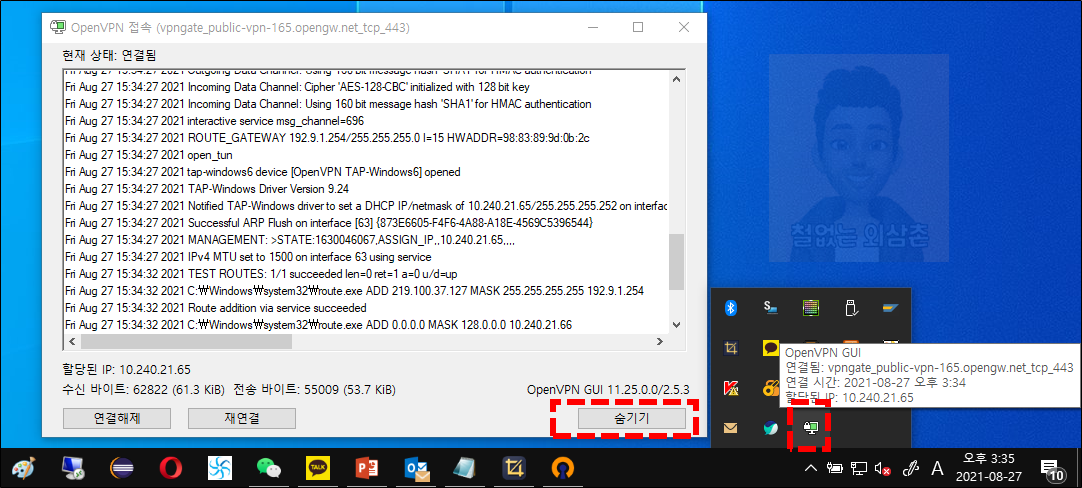The image size is (1082, 488).
Task: Open Outlook from the taskbar
Action: [417, 469]
